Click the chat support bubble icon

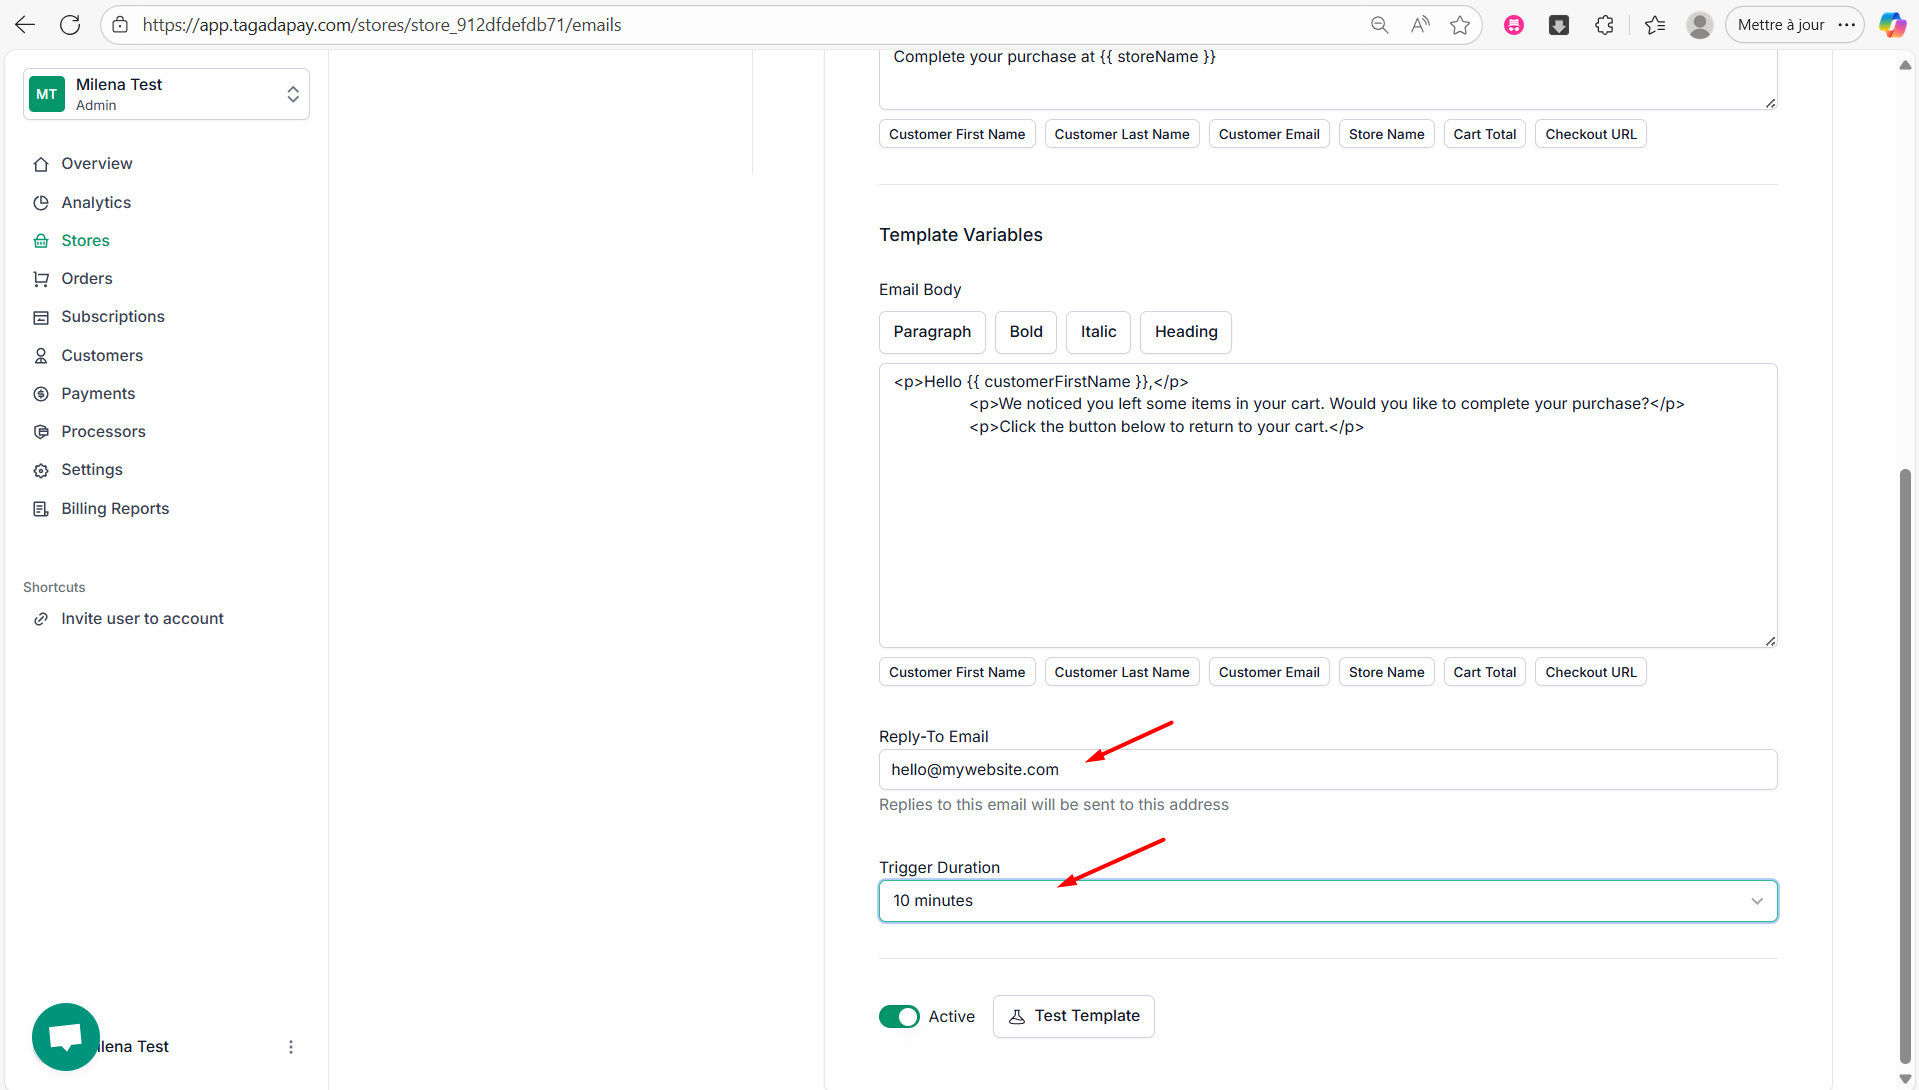click(x=66, y=1036)
